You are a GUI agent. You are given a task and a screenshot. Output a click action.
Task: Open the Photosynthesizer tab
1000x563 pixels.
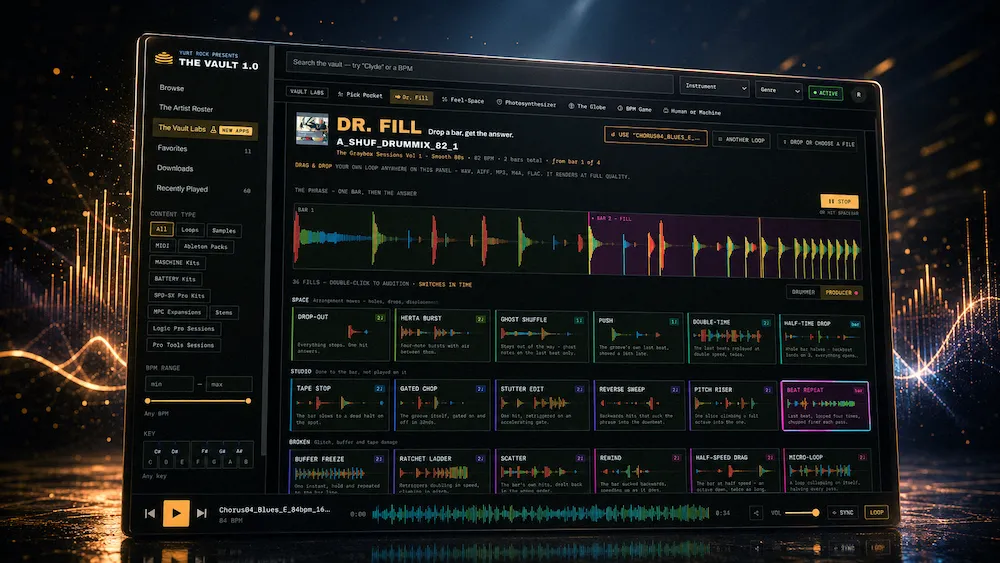coord(526,103)
